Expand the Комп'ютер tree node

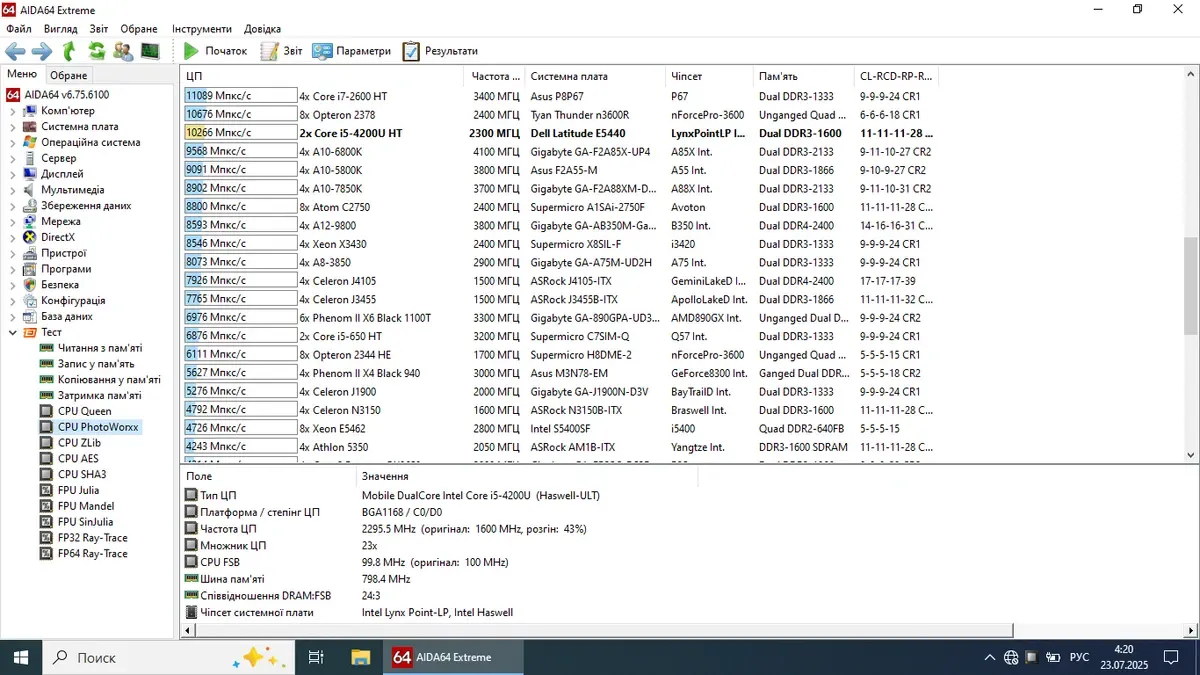click(12, 111)
